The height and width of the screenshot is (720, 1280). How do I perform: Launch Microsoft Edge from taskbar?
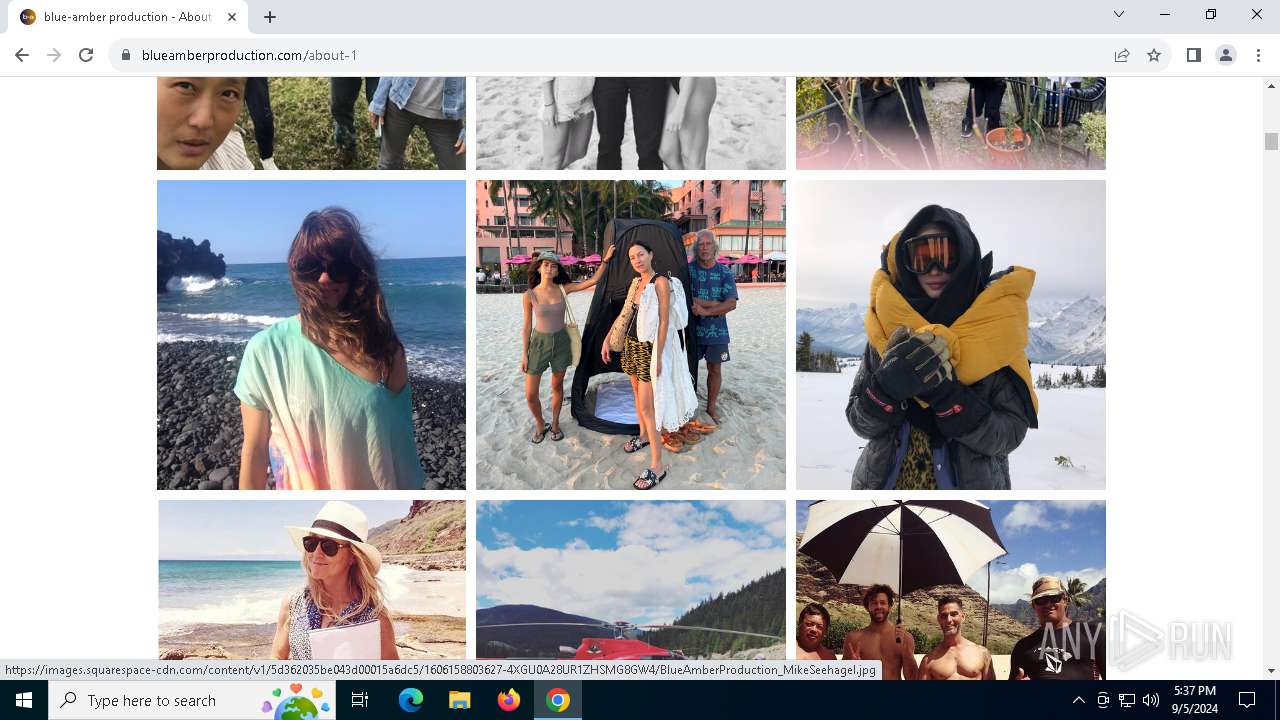[x=411, y=700]
